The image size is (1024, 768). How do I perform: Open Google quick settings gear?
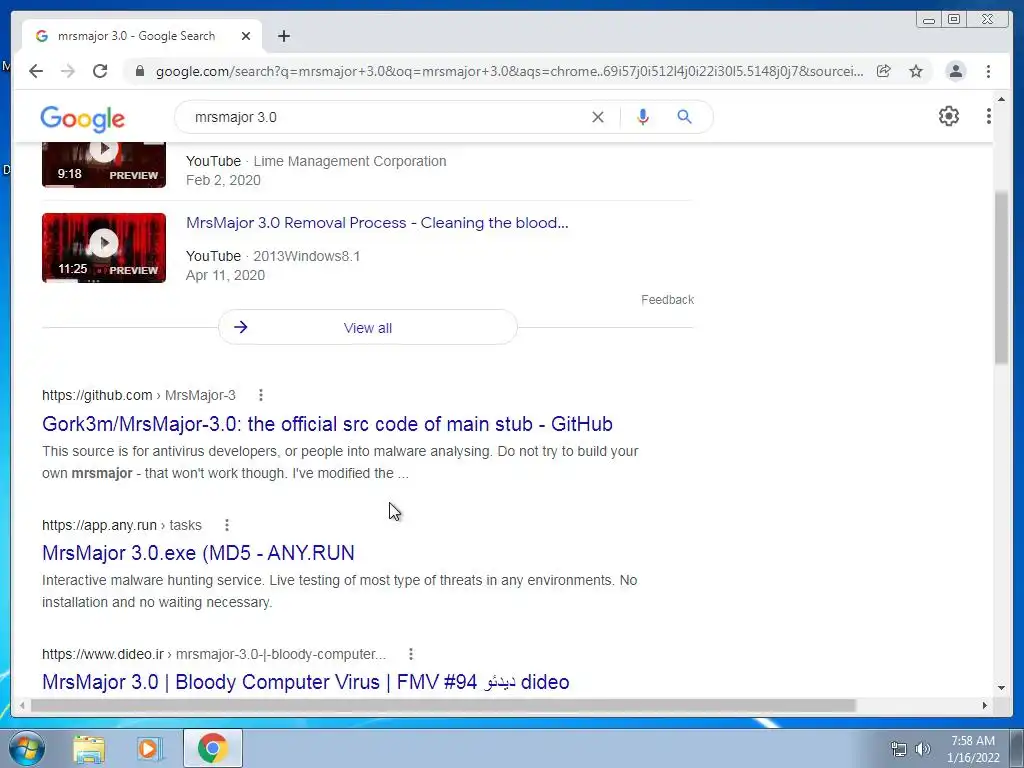[949, 116]
